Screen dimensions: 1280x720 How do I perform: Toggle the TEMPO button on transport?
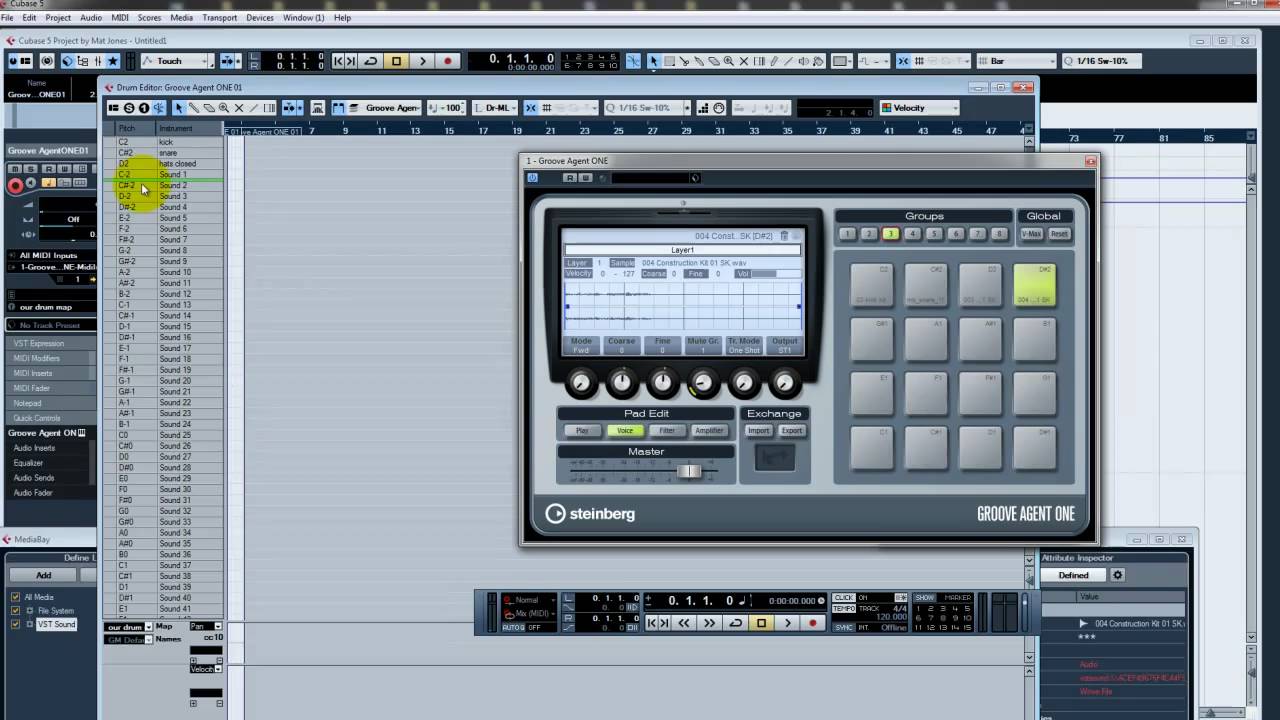pyautogui.click(x=845, y=608)
